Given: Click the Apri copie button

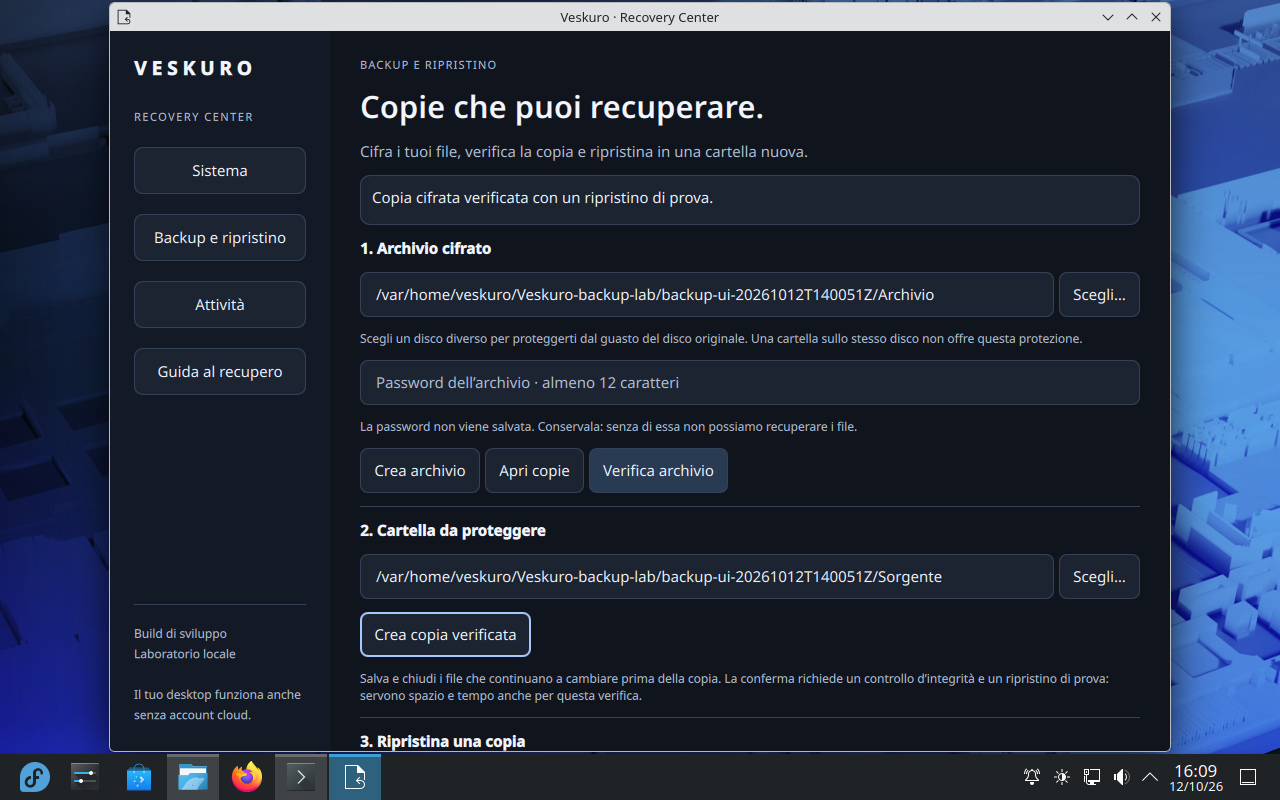Looking at the screenshot, I should point(535,471).
